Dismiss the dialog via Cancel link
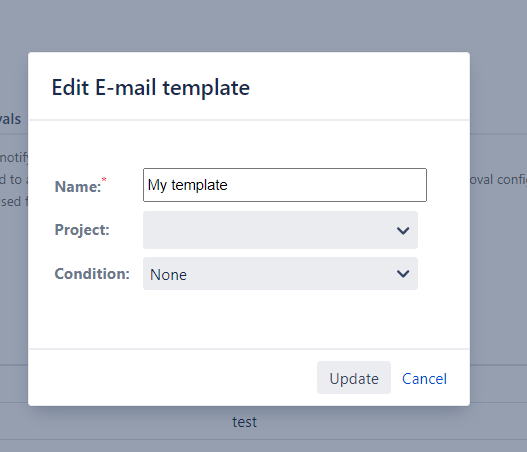 pyautogui.click(x=424, y=379)
